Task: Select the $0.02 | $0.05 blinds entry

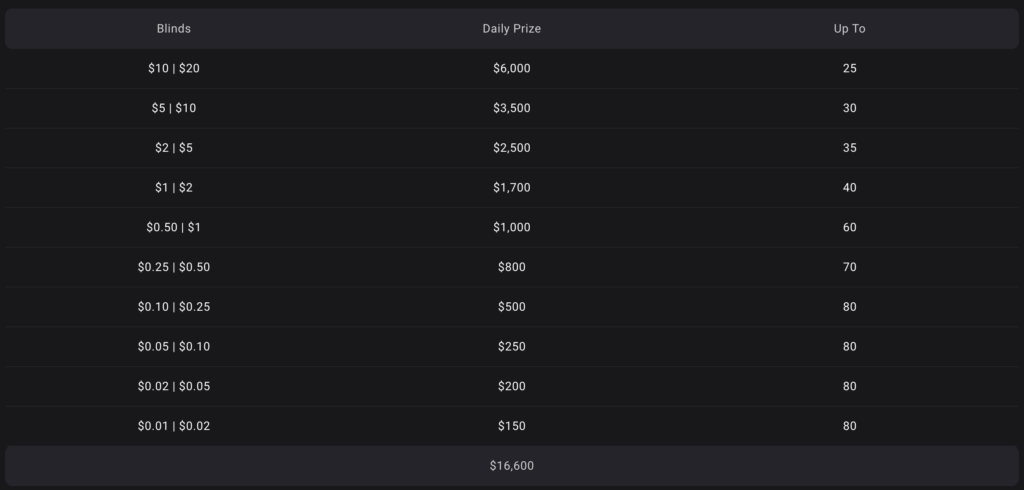Action: (x=174, y=386)
